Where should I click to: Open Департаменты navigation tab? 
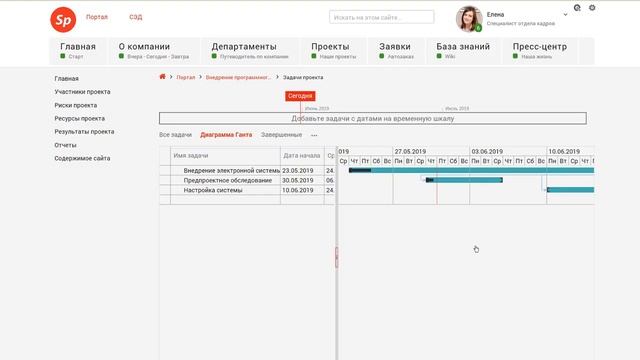(x=250, y=51)
